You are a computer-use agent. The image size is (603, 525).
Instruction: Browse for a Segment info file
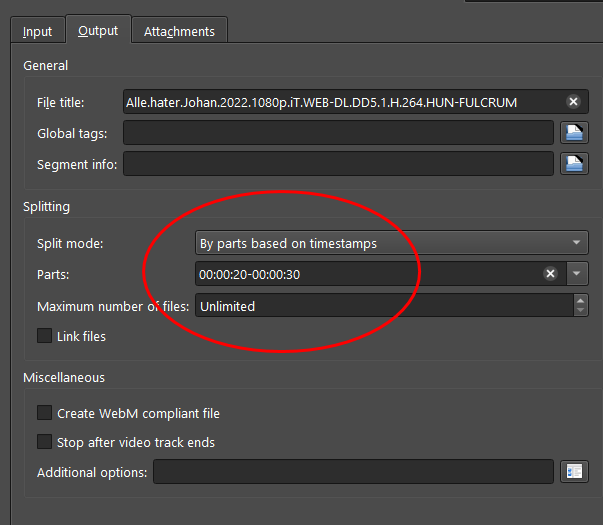[574, 163]
